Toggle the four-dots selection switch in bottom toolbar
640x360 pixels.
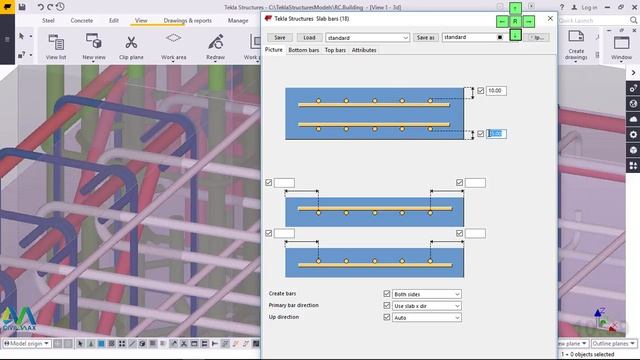point(122,344)
